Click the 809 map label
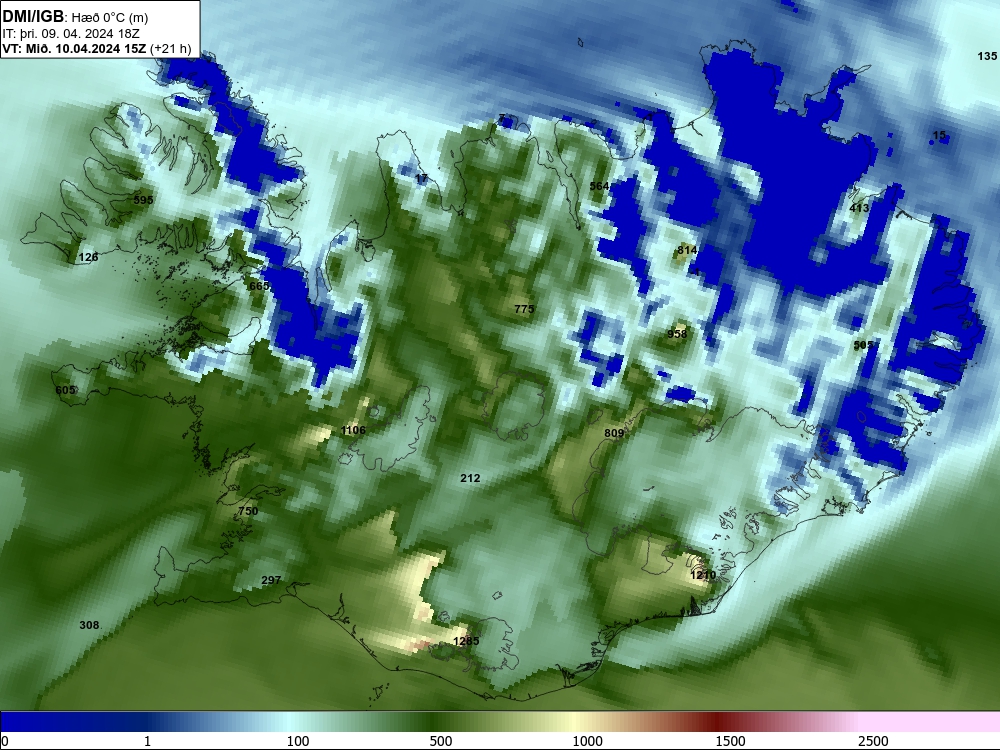This screenshot has width=1000, height=750. 614,434
